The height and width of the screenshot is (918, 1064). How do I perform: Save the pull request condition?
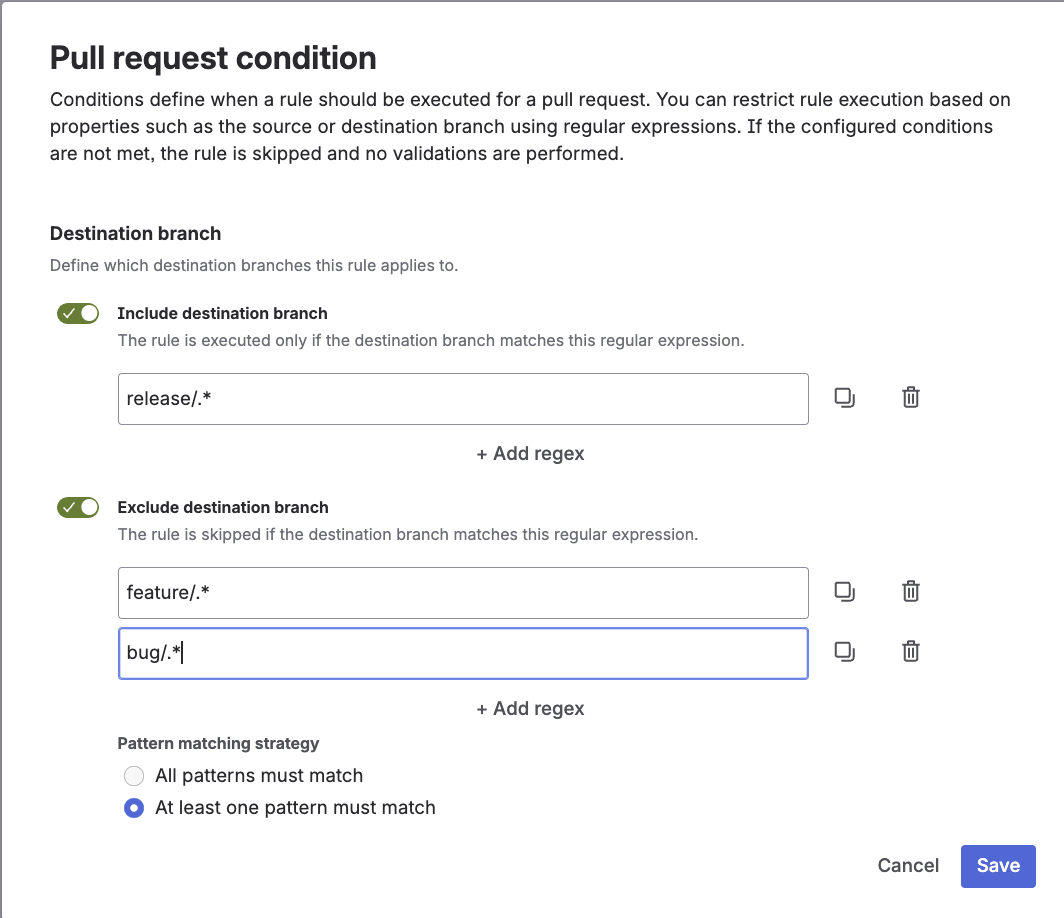pos(998,866)
